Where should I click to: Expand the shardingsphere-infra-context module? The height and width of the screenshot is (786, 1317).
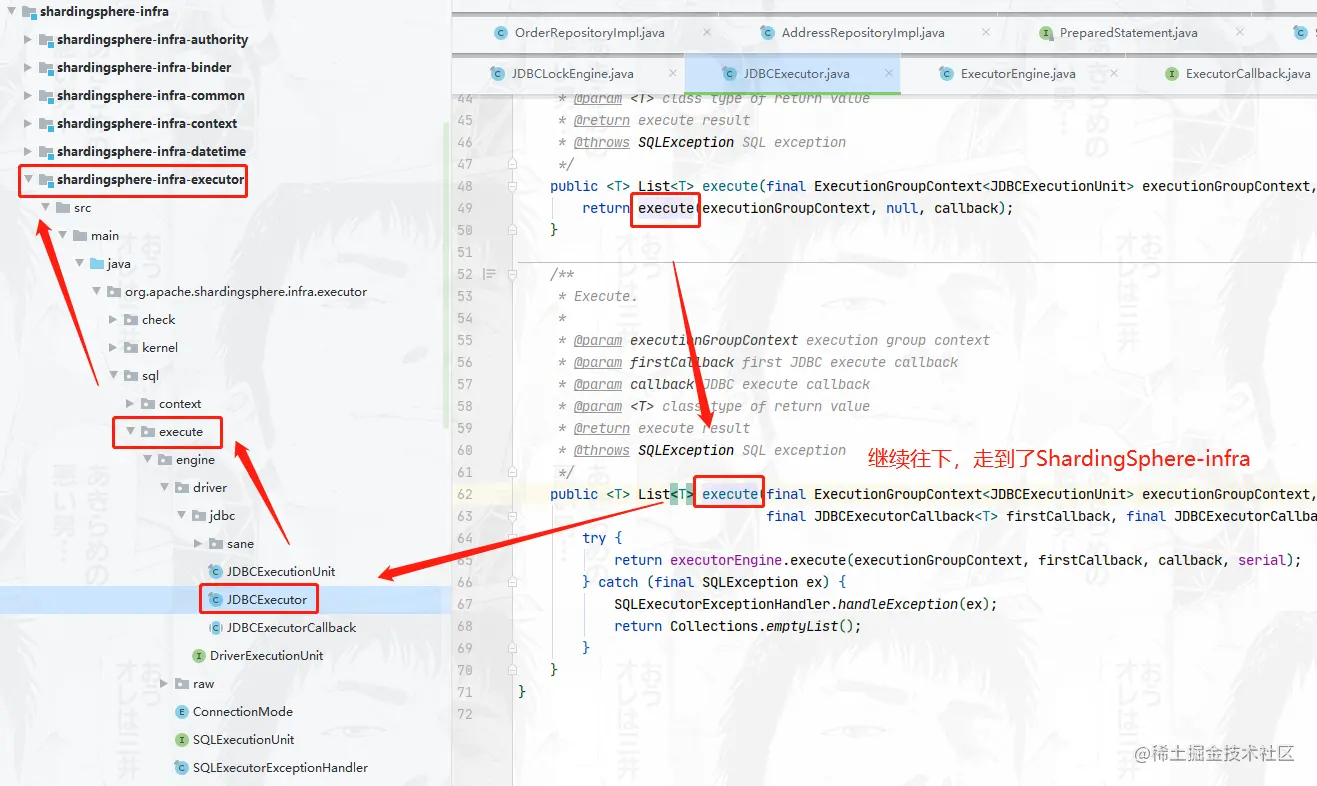pos(28,124)
